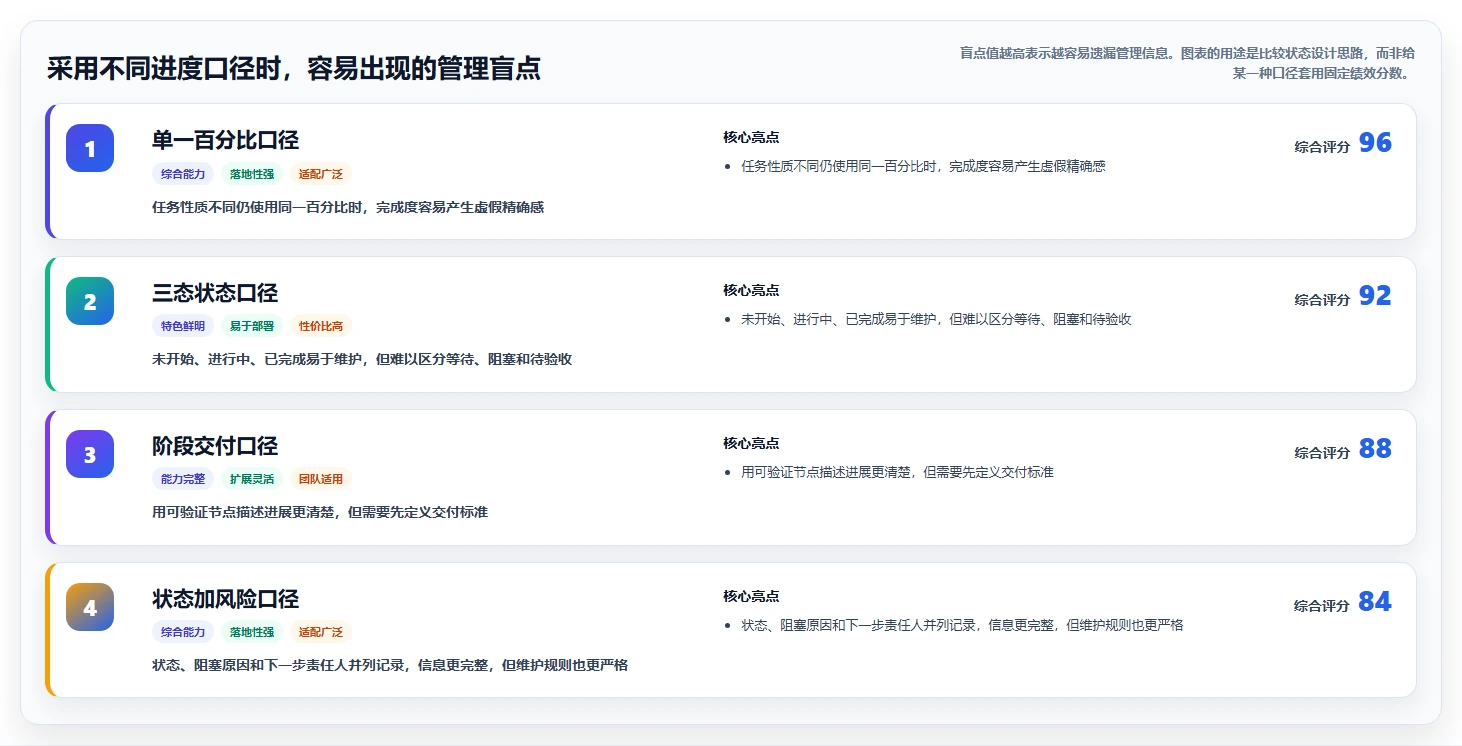Viewport: 1462px width, 746px height.
Task: Click the score 88
Action: coord(1375,449)
